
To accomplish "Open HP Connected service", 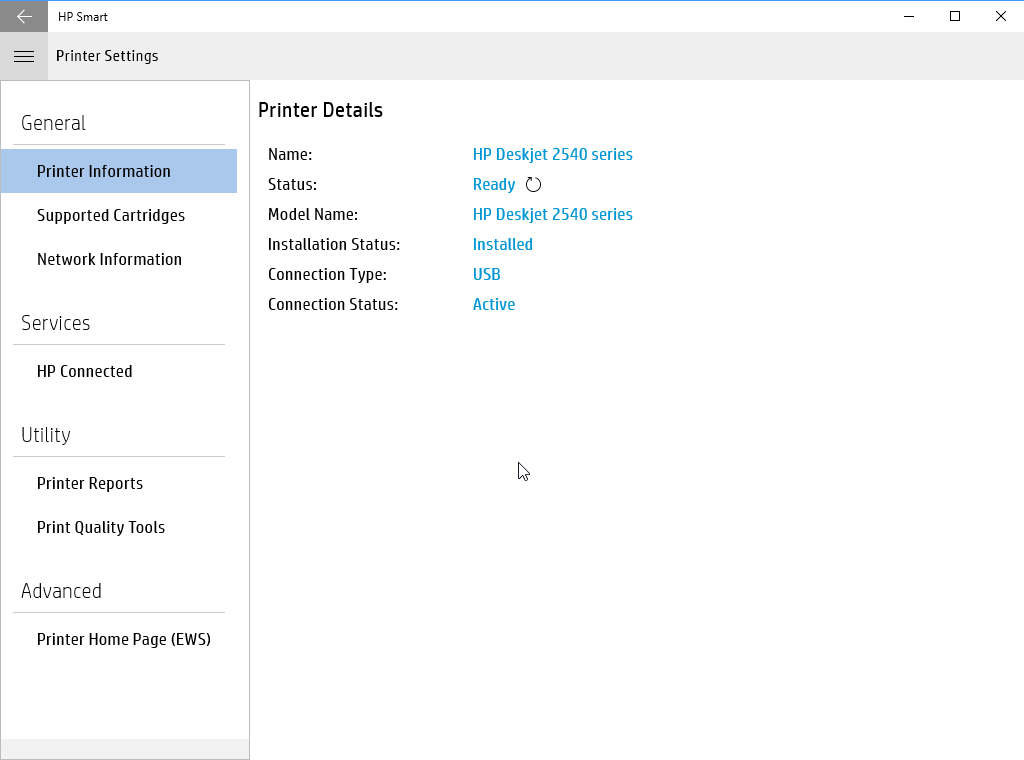I will 85,371.
